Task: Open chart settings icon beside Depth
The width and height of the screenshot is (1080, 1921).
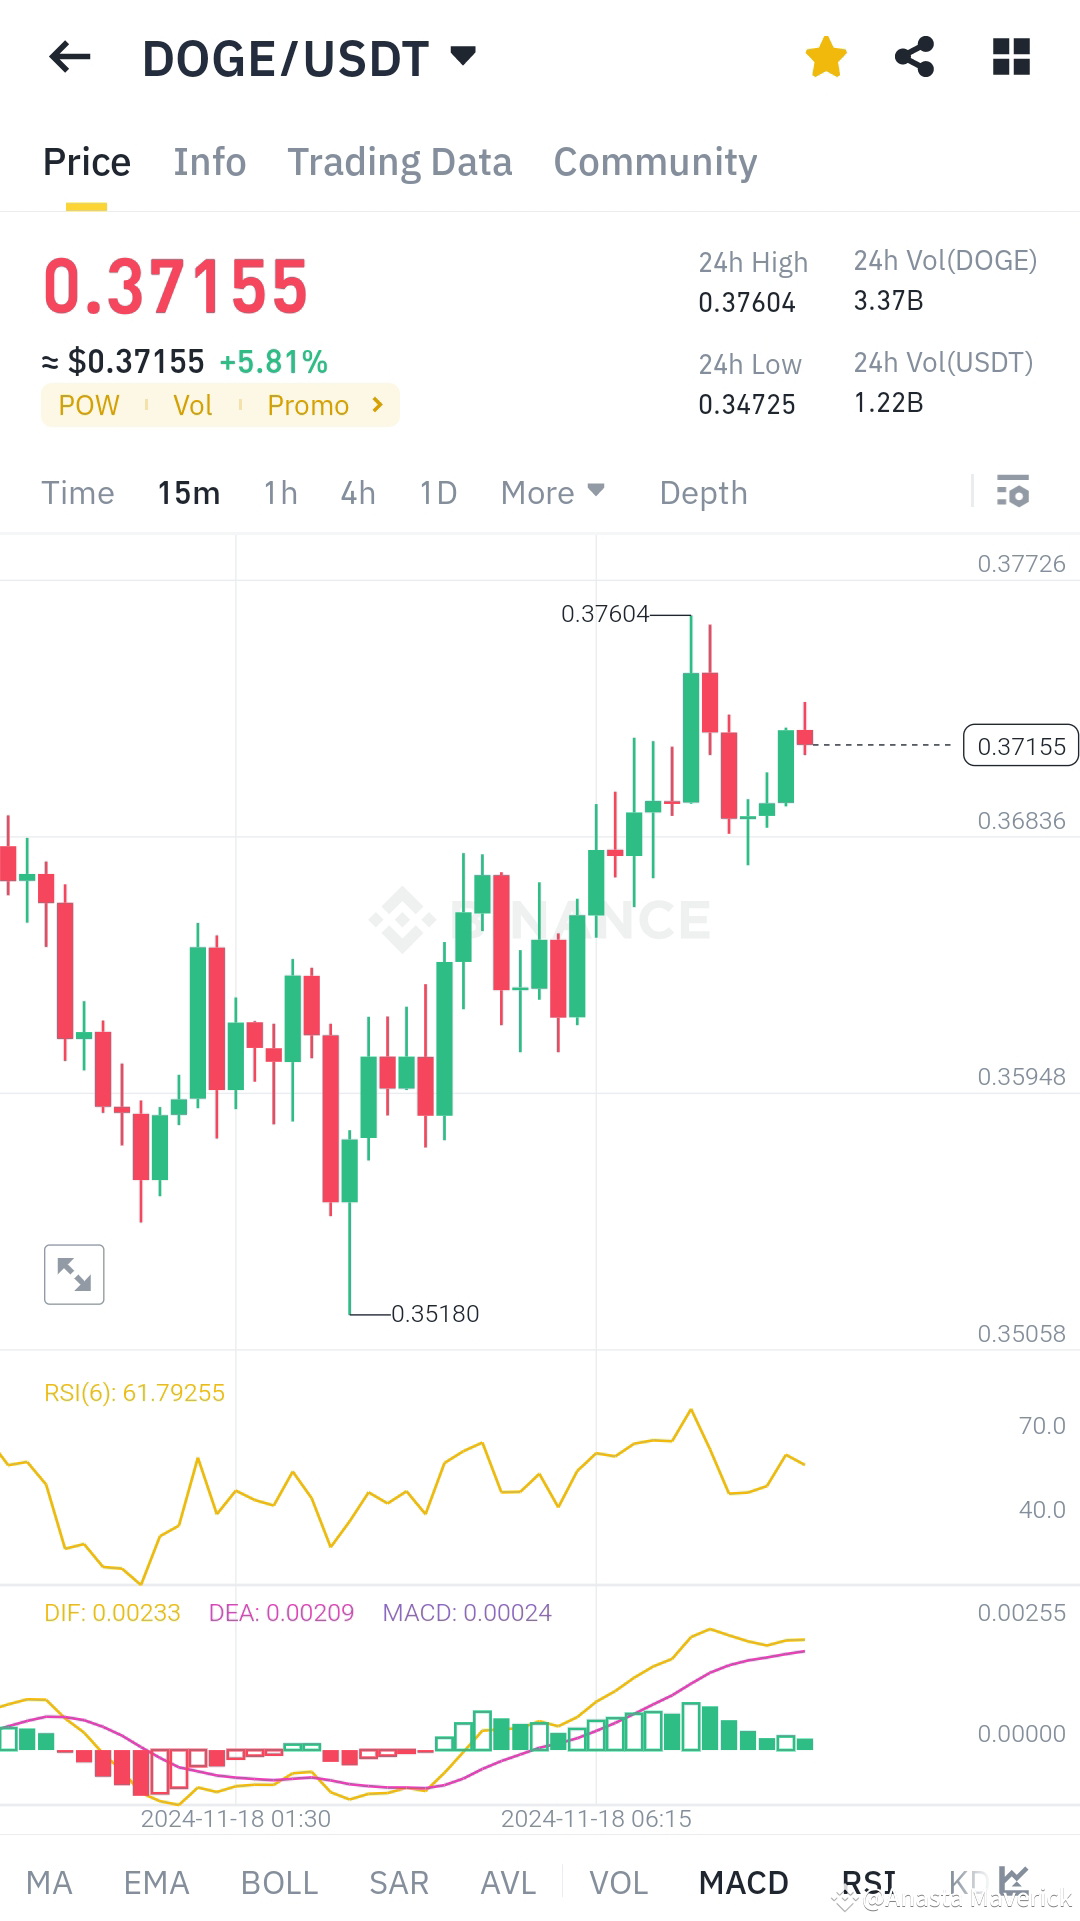Action: (x=1013, y=492)
